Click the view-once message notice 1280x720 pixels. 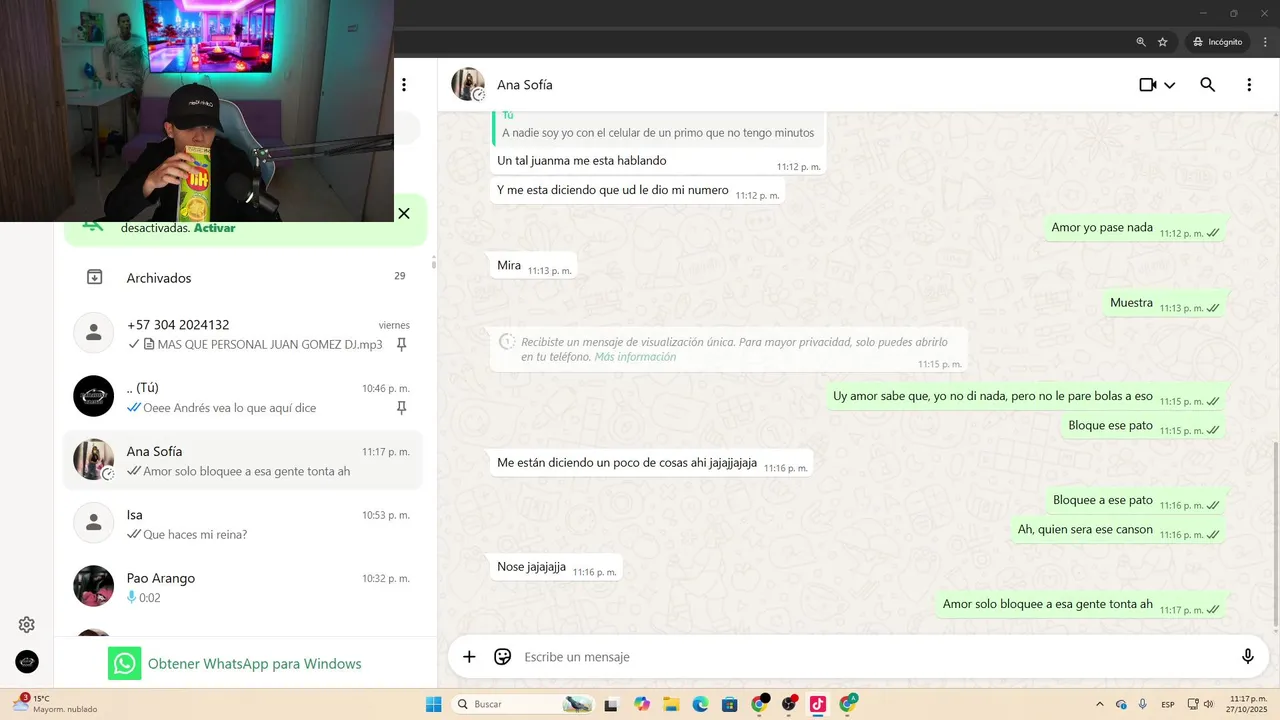(729, 349)
